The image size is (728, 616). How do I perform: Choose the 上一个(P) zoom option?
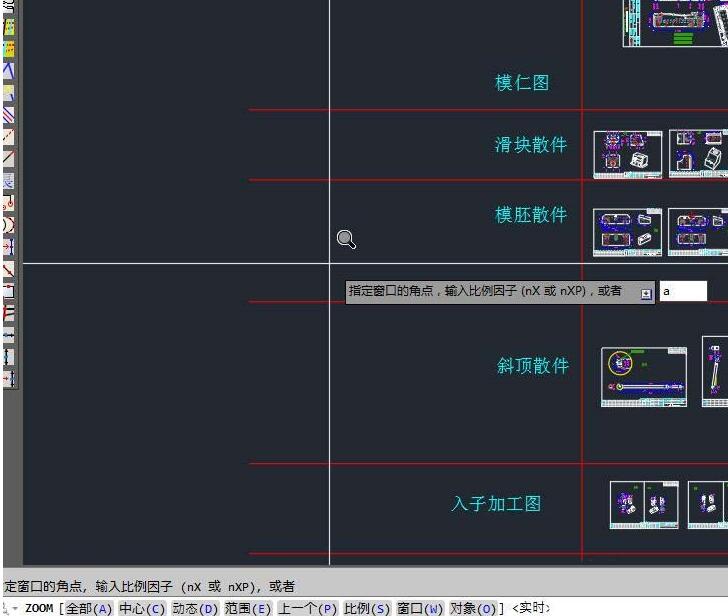[x=307, y=608]
